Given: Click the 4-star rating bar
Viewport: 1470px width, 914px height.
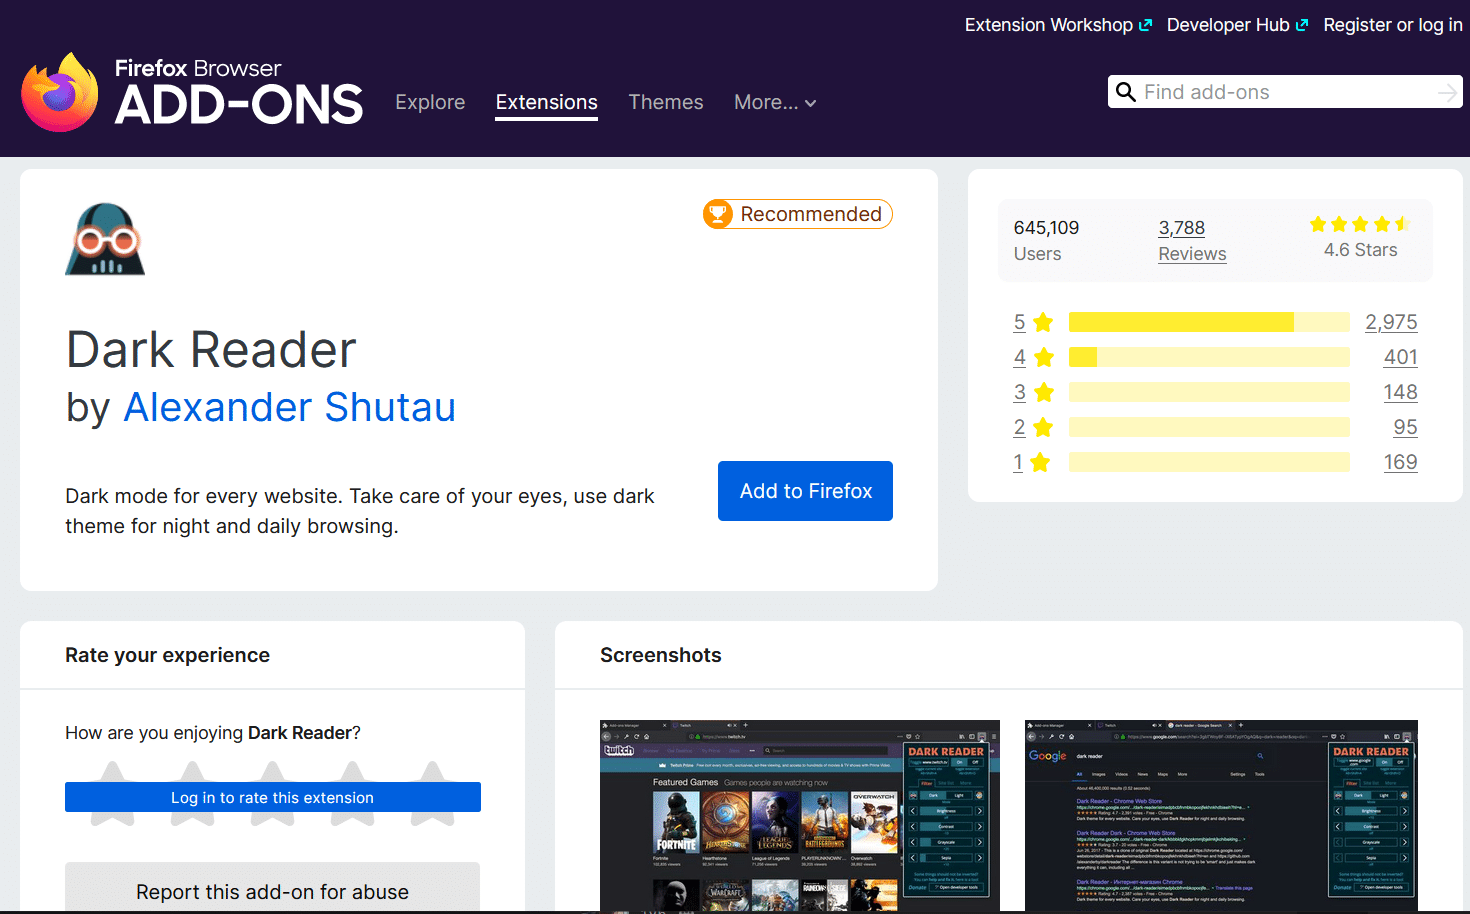Looking at the screenshot, I should coord(1208,357).
